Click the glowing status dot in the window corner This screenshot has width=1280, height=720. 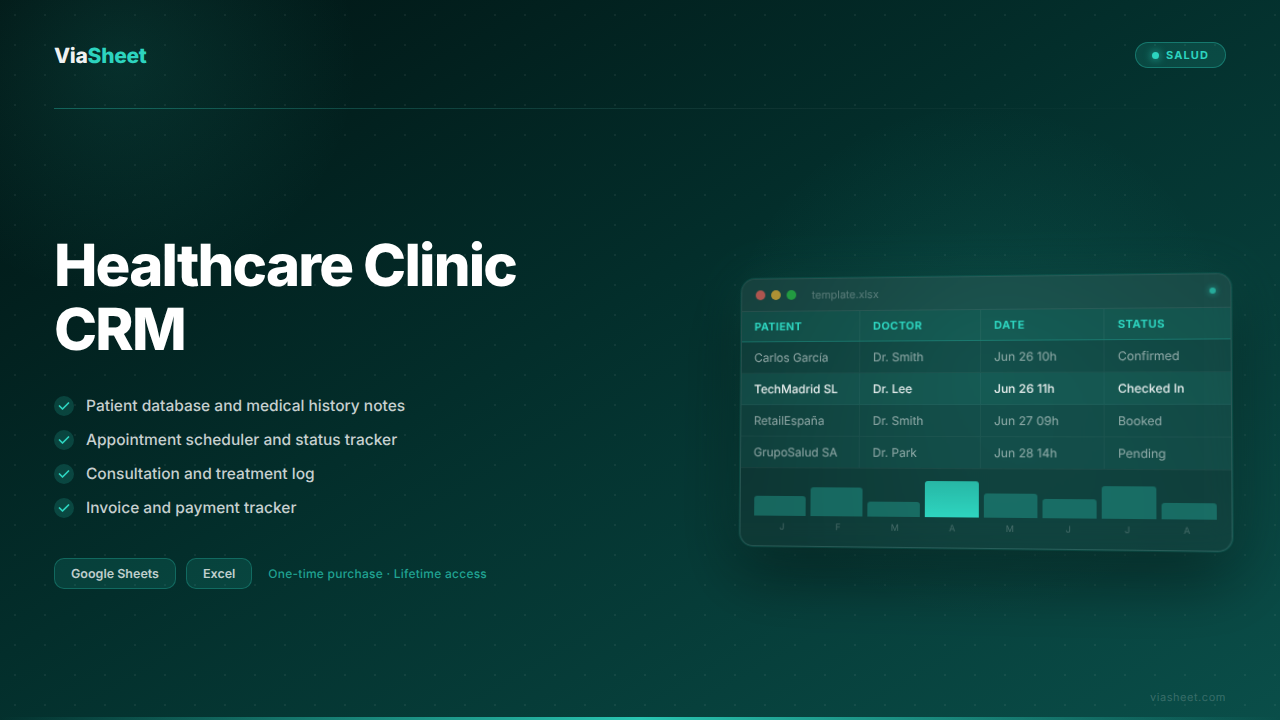pyautogui.click(x=1212, y=291)
